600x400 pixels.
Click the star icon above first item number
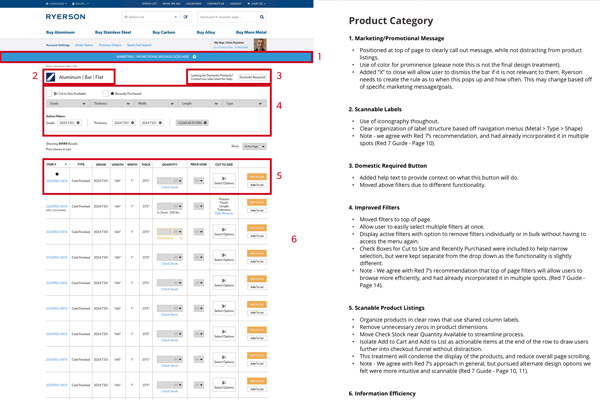coord(57,174)
